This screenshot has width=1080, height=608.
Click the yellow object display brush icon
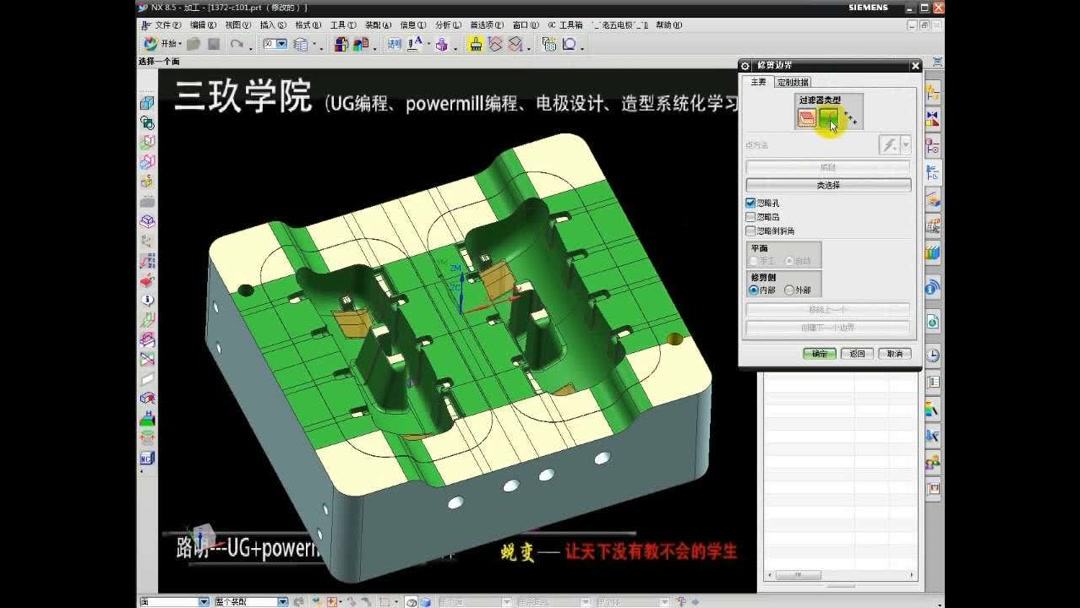click(x=475, y=44)
